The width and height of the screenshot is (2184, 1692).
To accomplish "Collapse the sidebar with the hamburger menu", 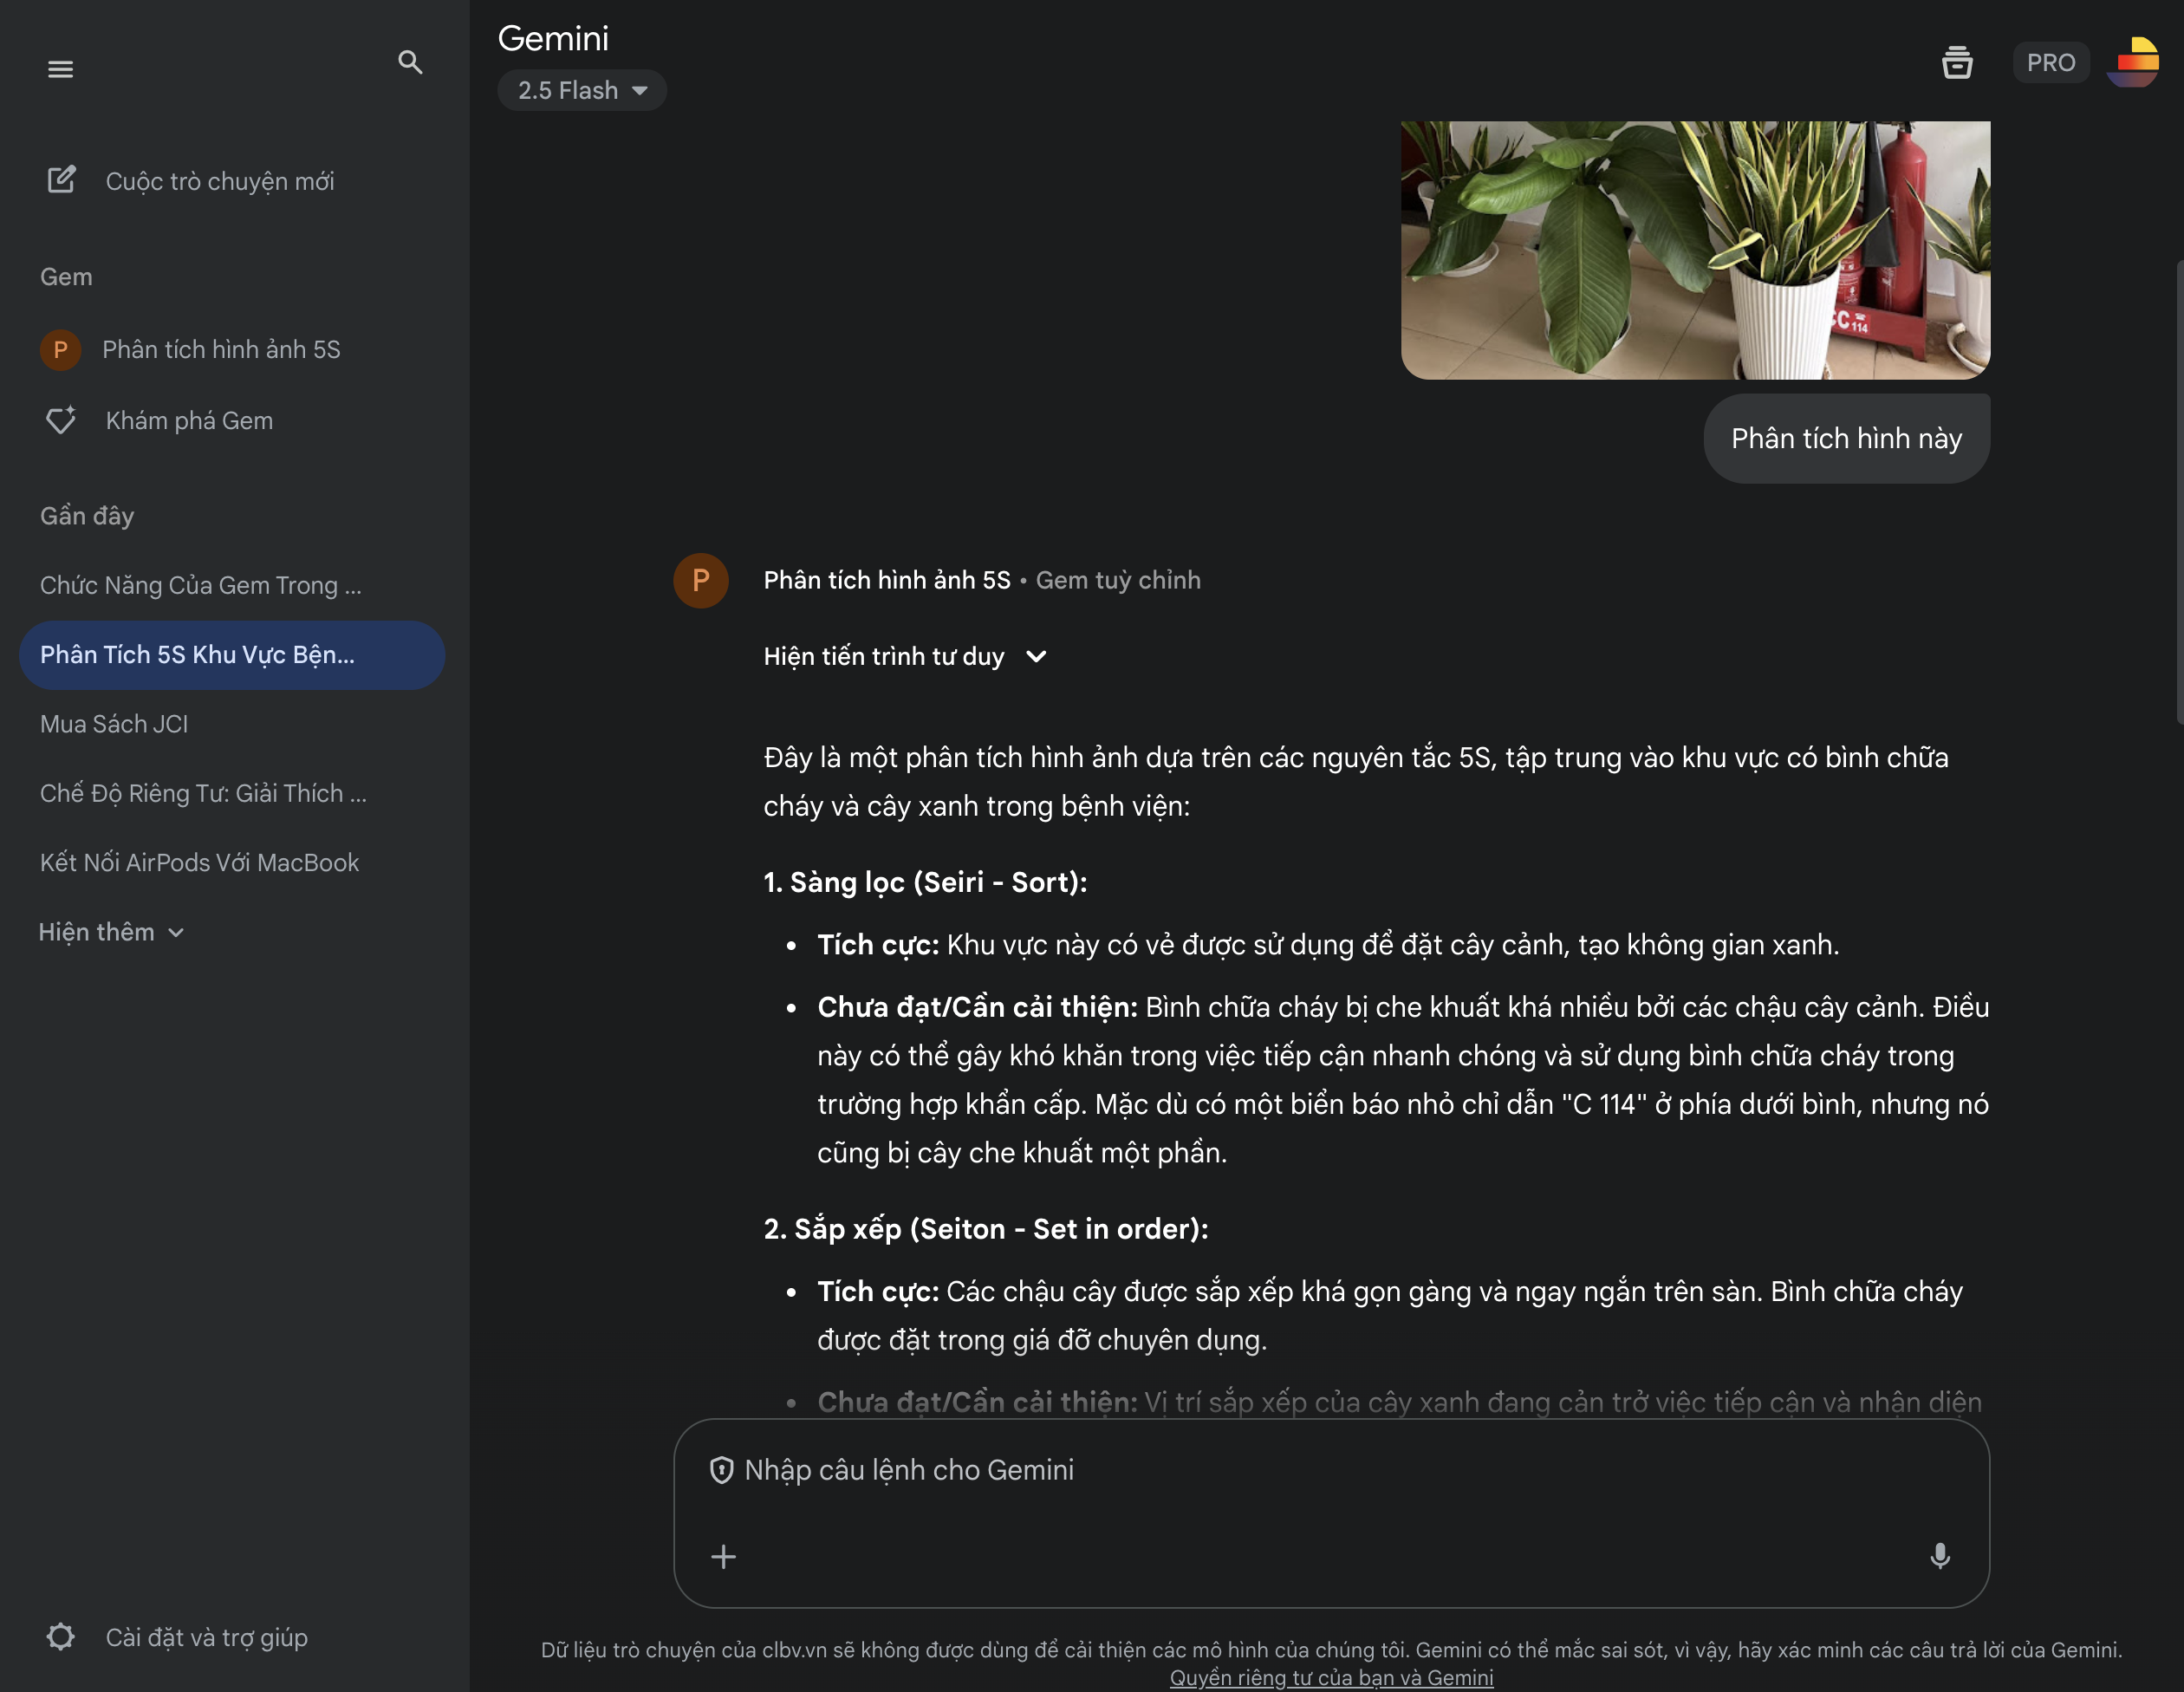I will 60,69.
